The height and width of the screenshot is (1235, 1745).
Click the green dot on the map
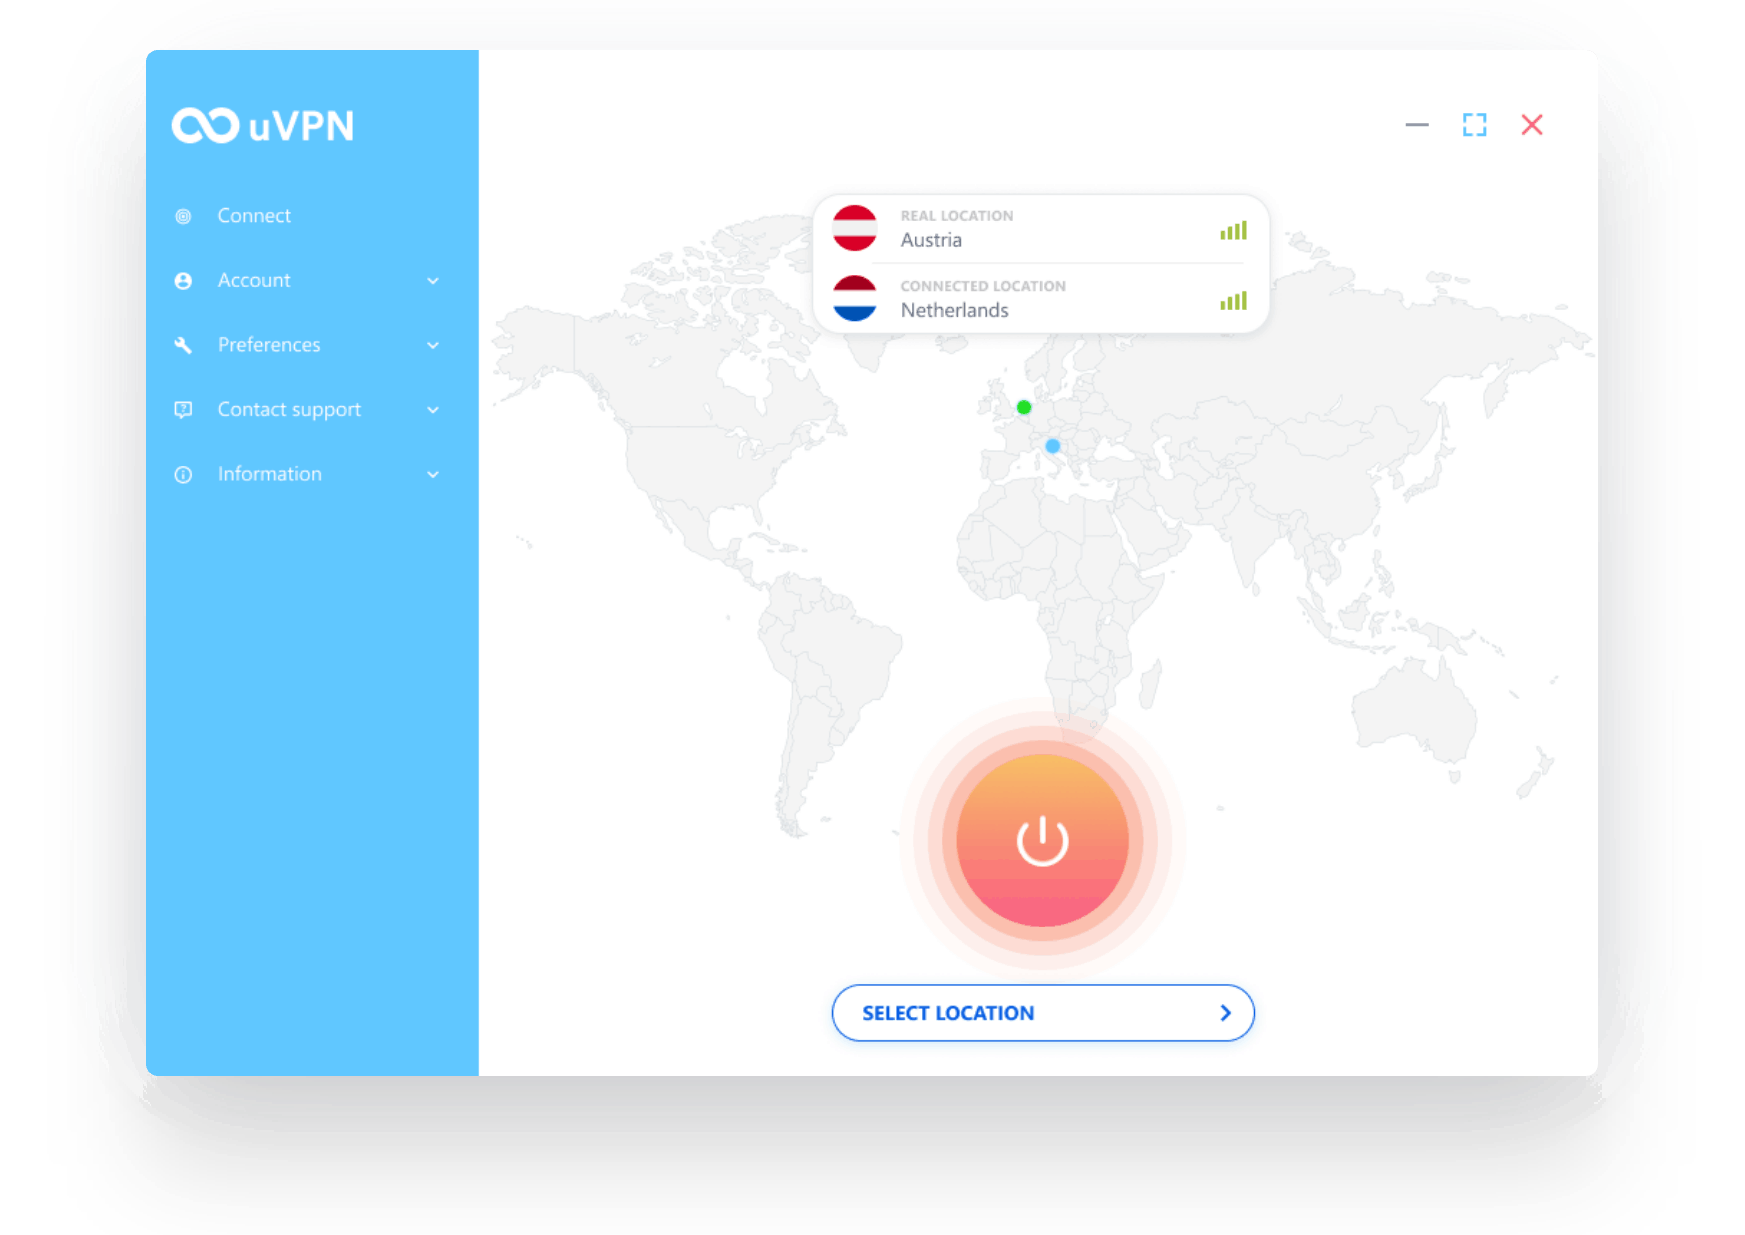point(1024,407)
